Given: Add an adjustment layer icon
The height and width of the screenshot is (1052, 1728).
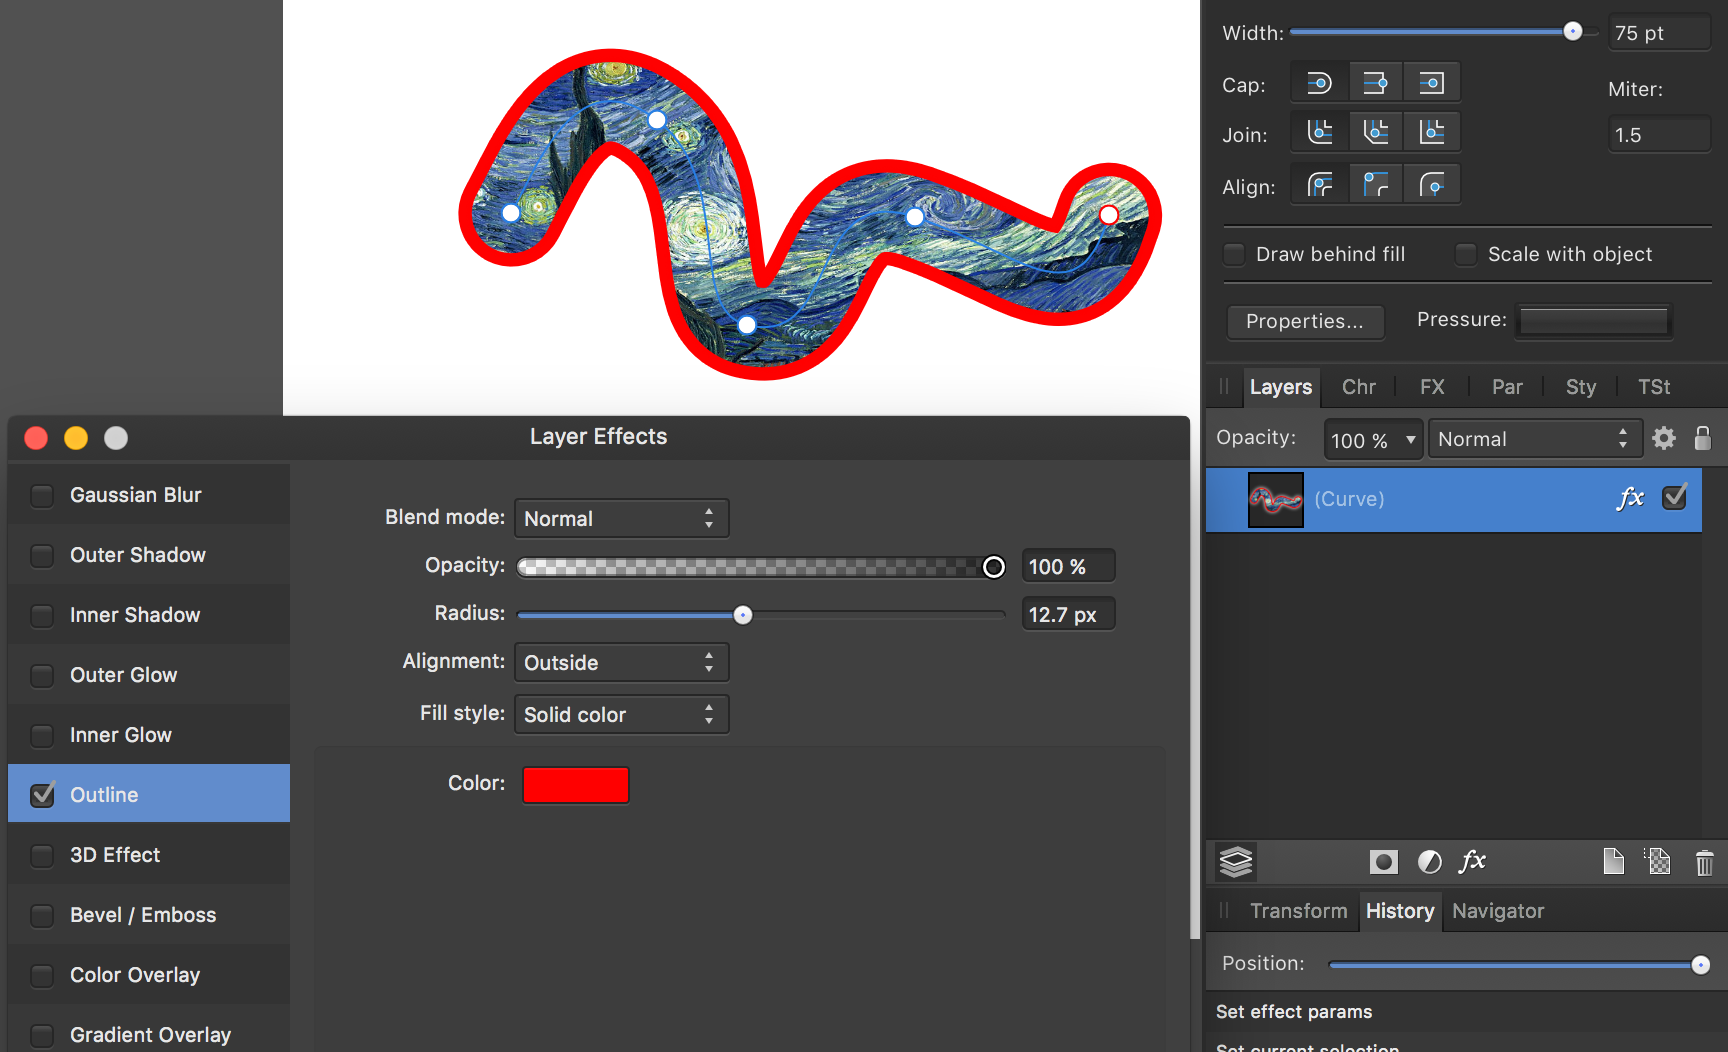Looking at the screenshot, I should tap(1430, 862).
